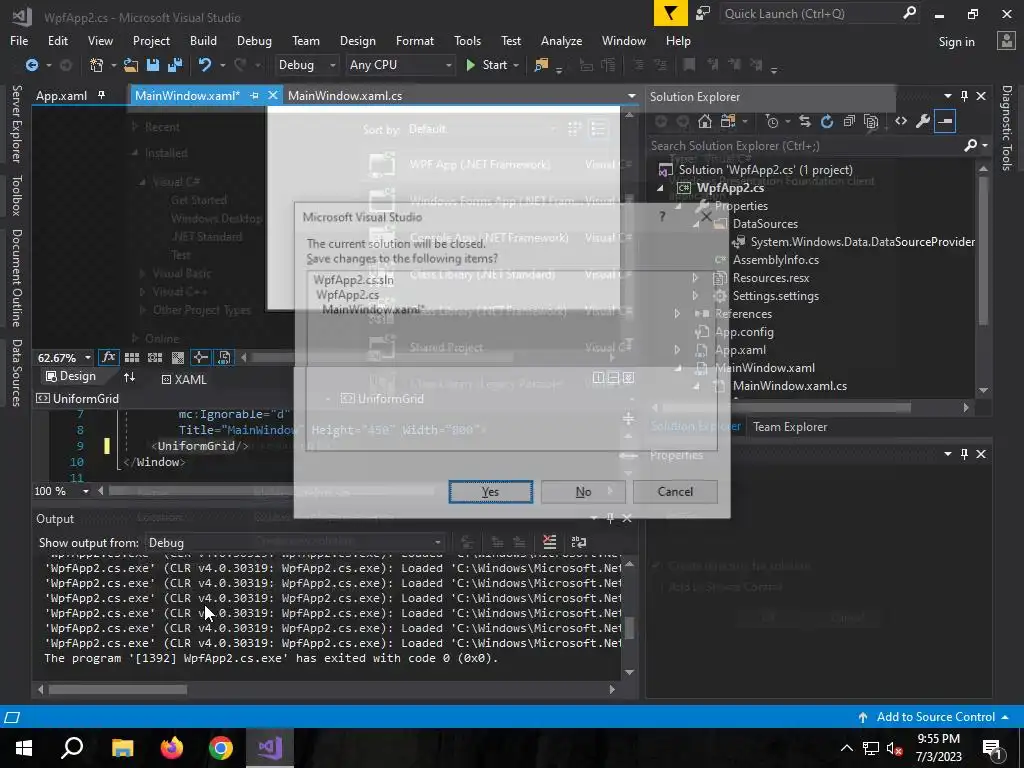Refresh the Solution Explorer
Image resolution: width=1024 pixels, height=768 pixels.
(827, 121)
